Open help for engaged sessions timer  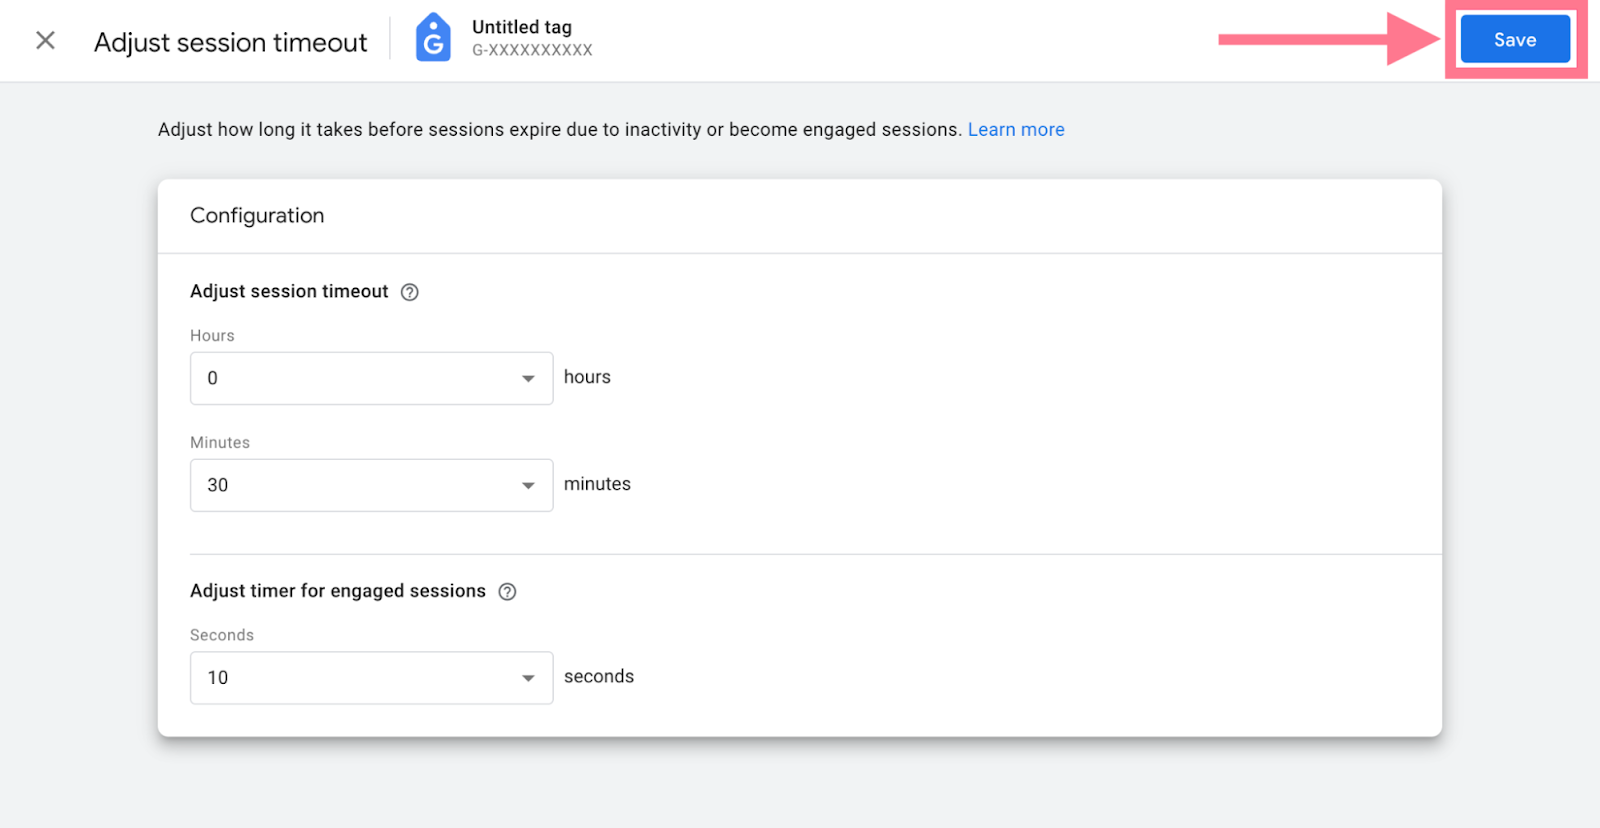point(507,592)
